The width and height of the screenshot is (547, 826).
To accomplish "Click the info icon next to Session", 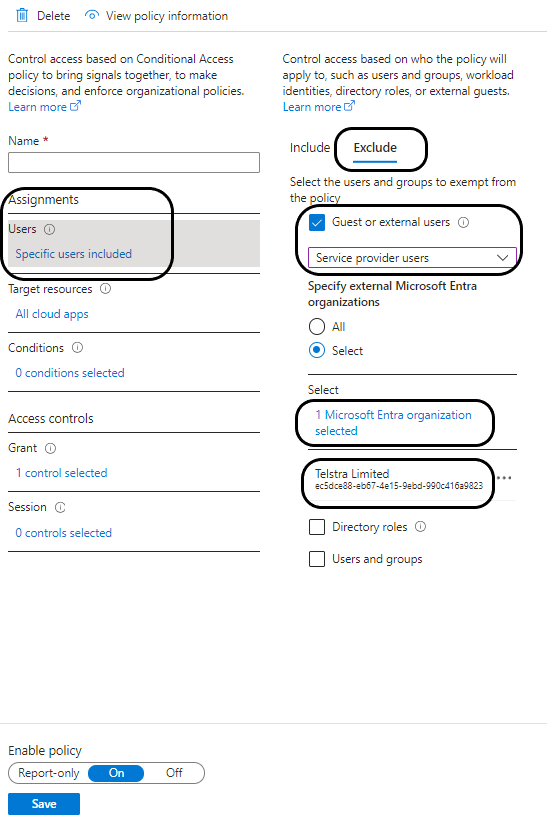I will click(61, 507).
